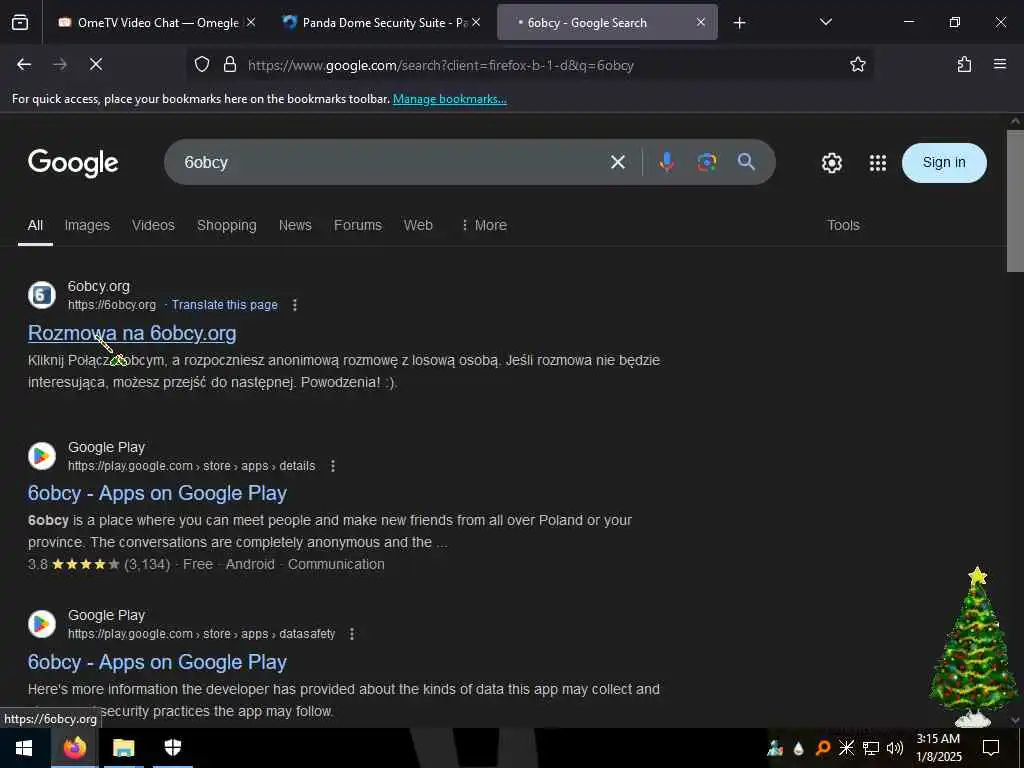Open Firefox View recent browsing icon

tap(20, 23)
